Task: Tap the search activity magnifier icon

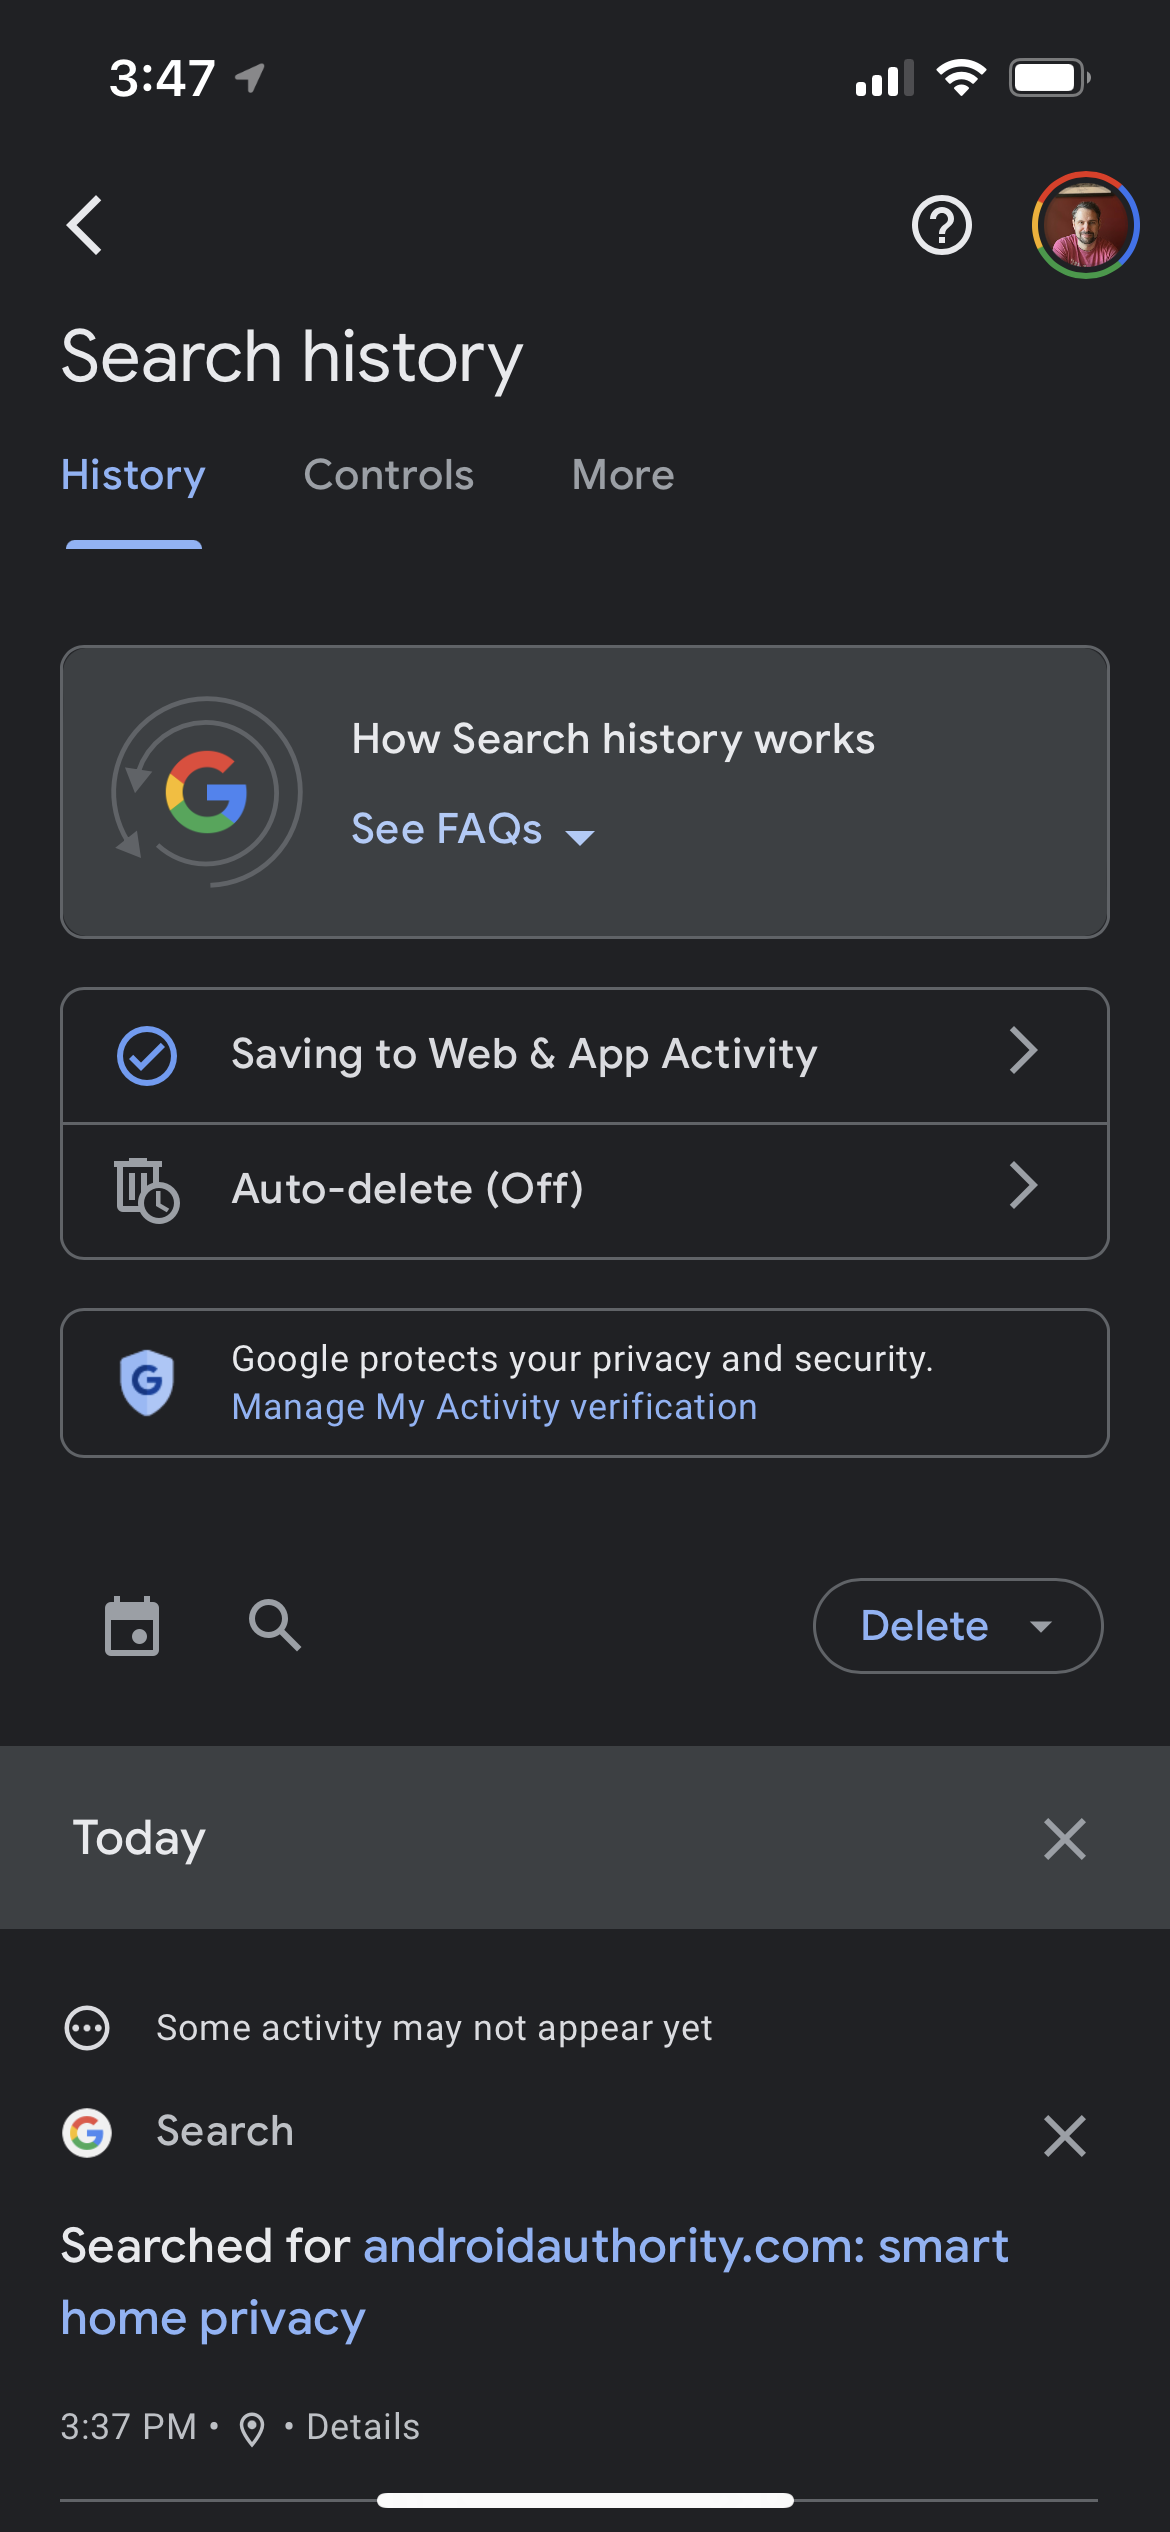Action: click(274, 1624)
